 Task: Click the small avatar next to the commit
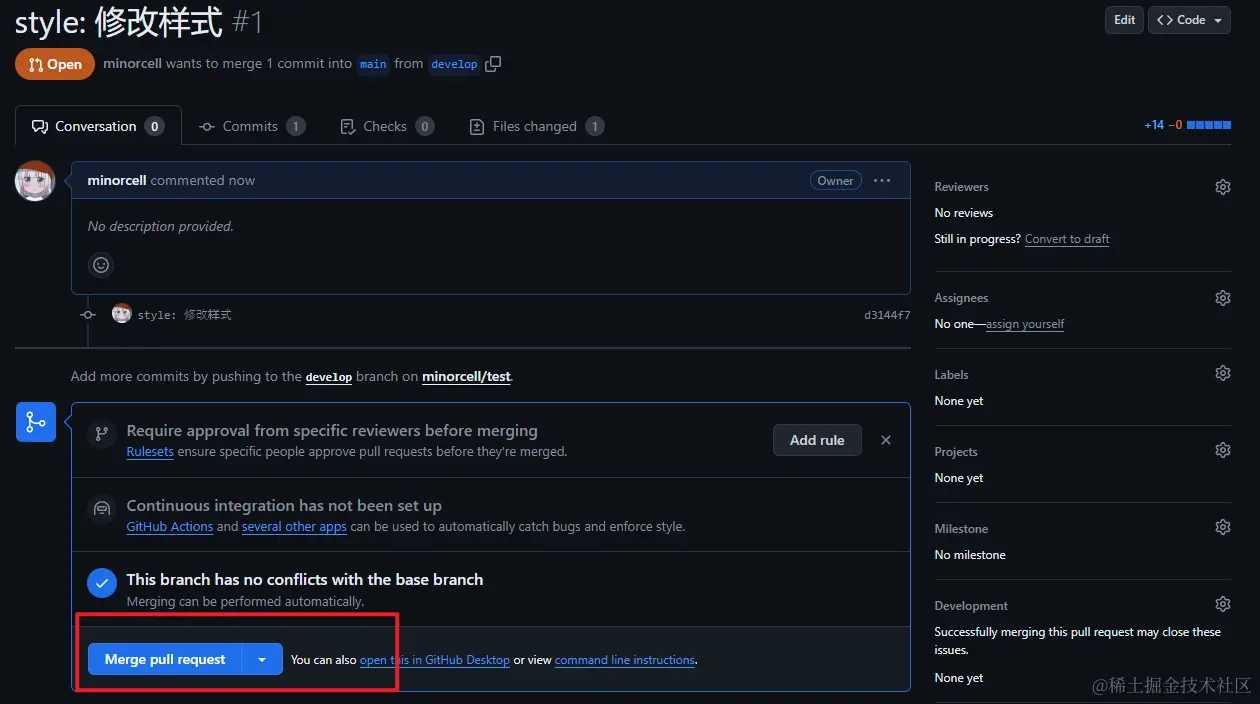(121, 314)
